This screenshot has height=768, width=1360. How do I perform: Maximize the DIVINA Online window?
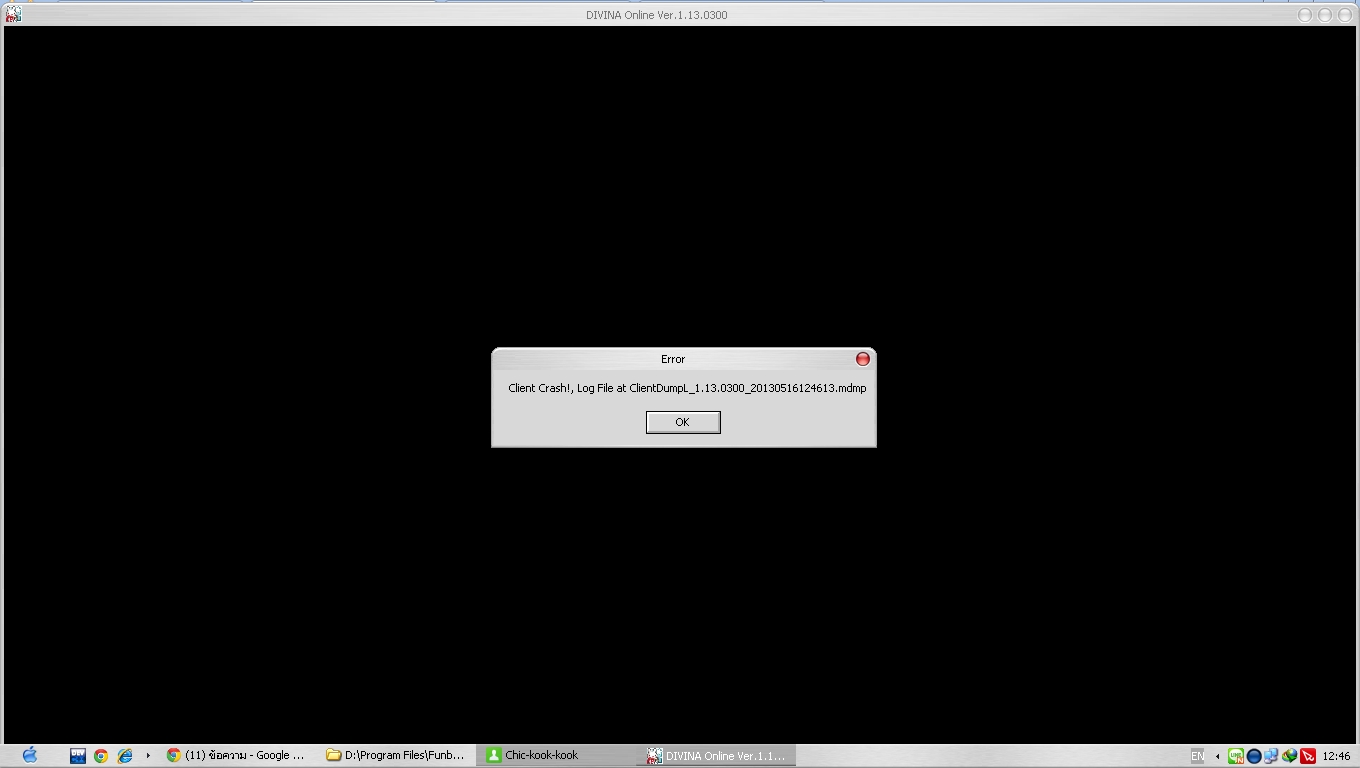pos(1325,15)
